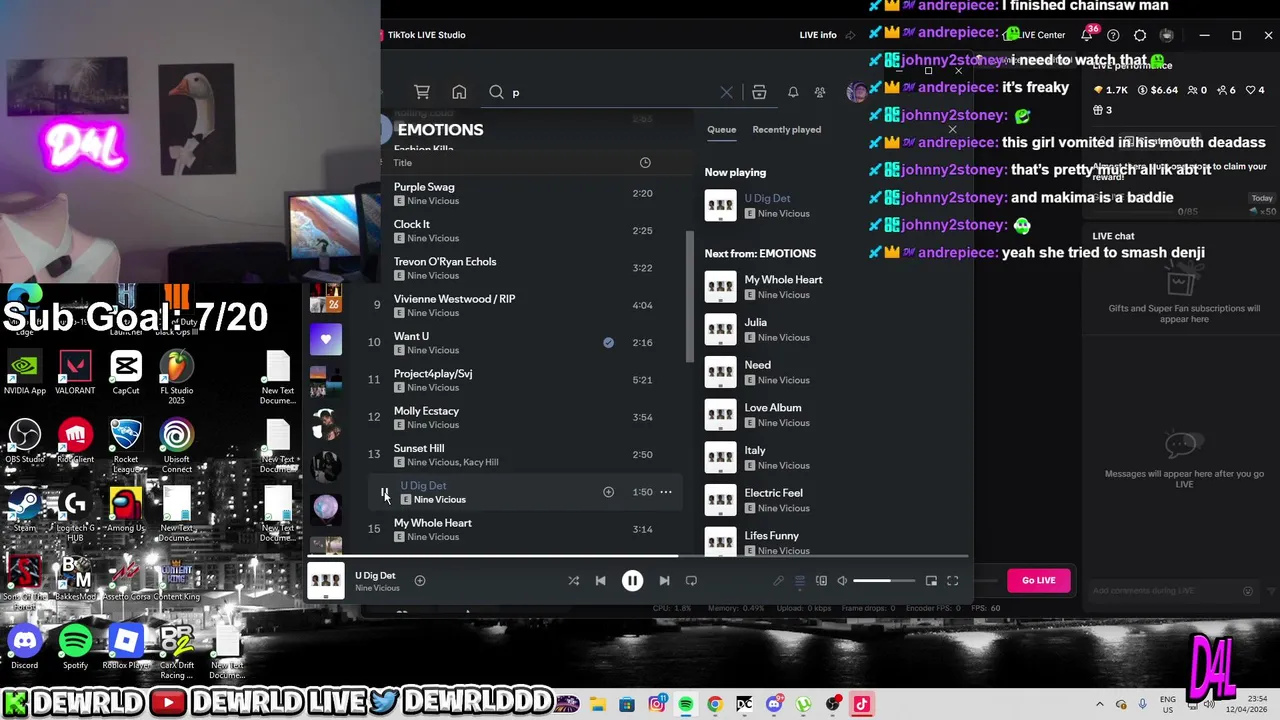The width and height of the screenshot is (1280, 720).
Task: Clear the Spotify search text
Action: (726, 93)
